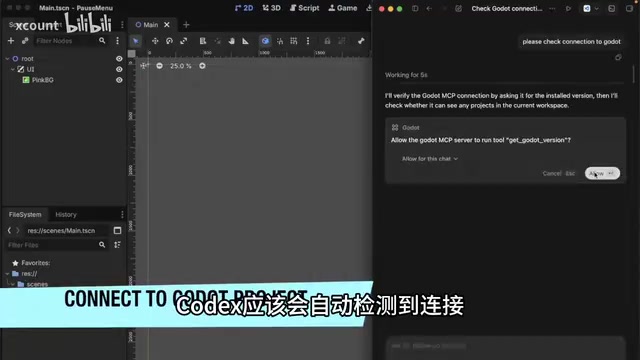This screenshot has height=360, width=640.
Task: Go back in FileSystem path history
Action: (9, 231)
